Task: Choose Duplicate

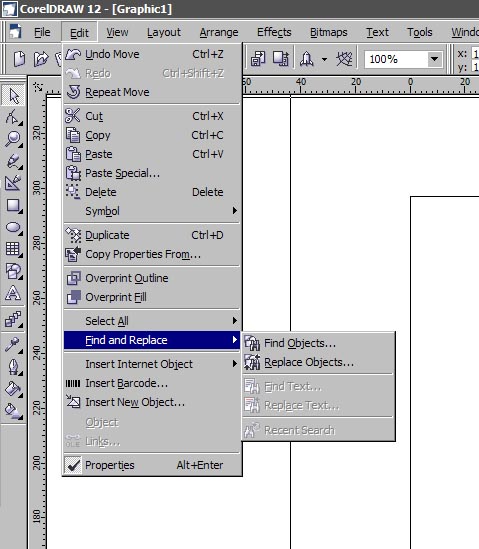Action: pyautogui.click(x=152, y=235)
